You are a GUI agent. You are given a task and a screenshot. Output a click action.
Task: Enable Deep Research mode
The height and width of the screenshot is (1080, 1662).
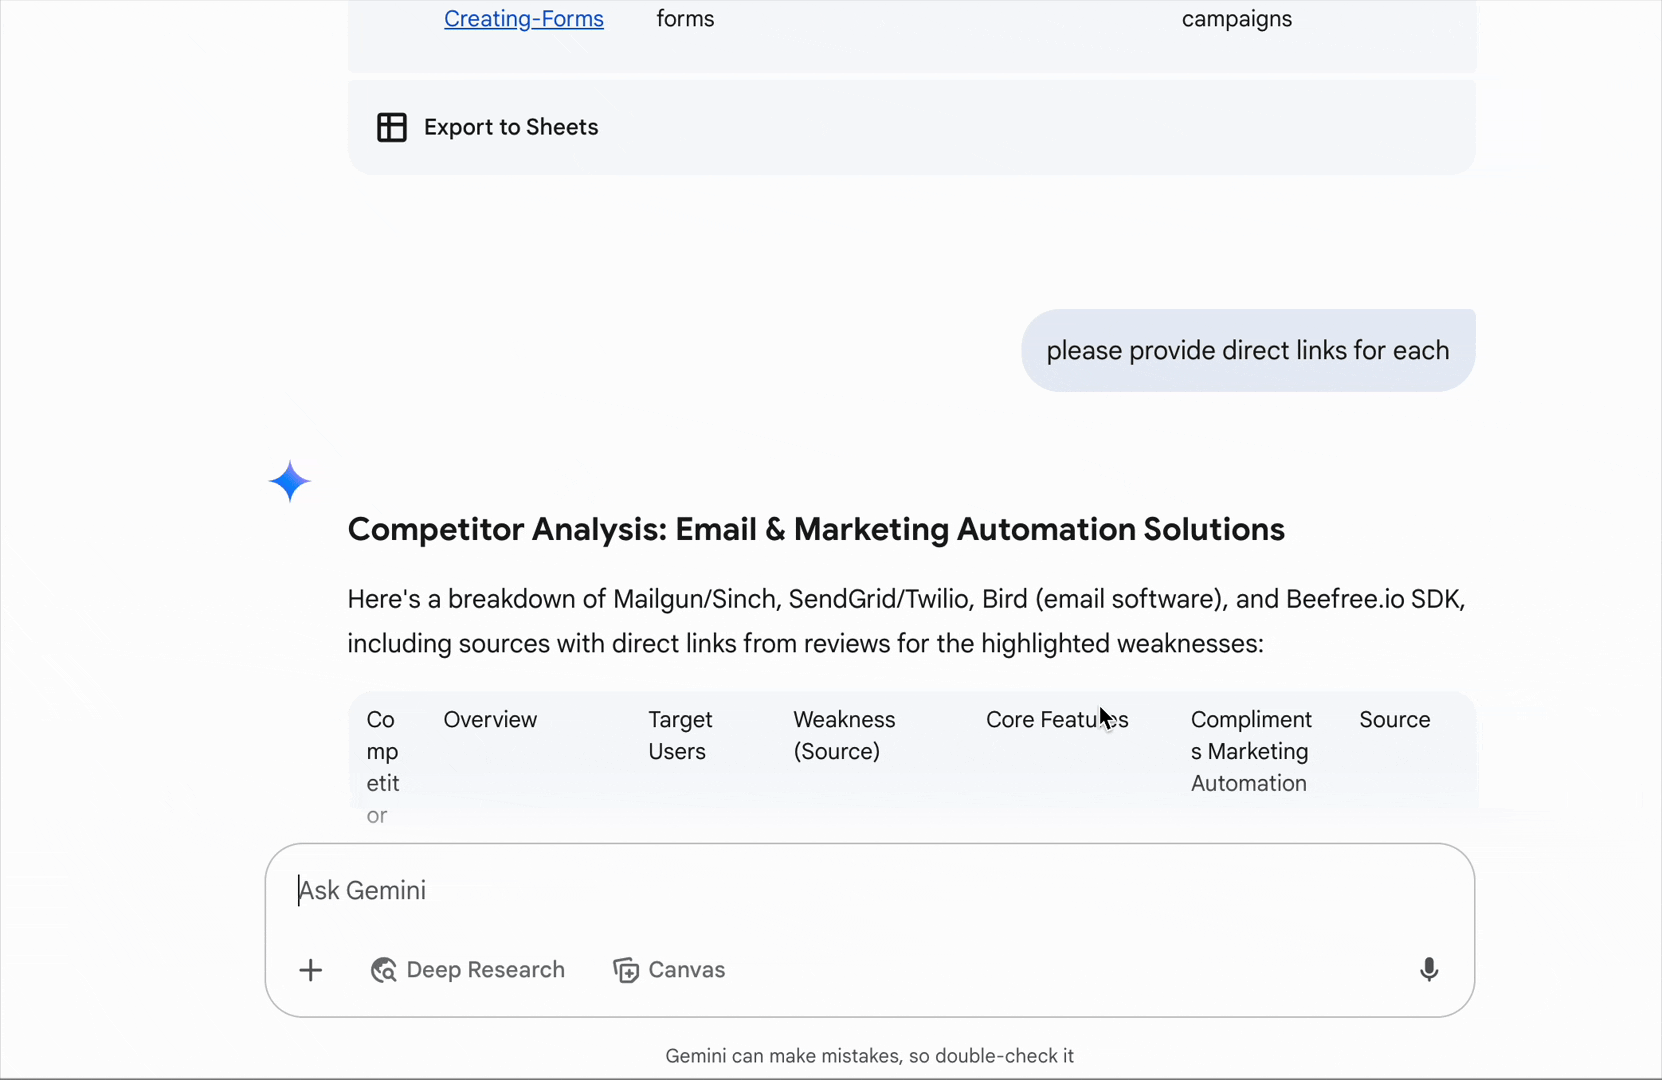pos(467,970)
